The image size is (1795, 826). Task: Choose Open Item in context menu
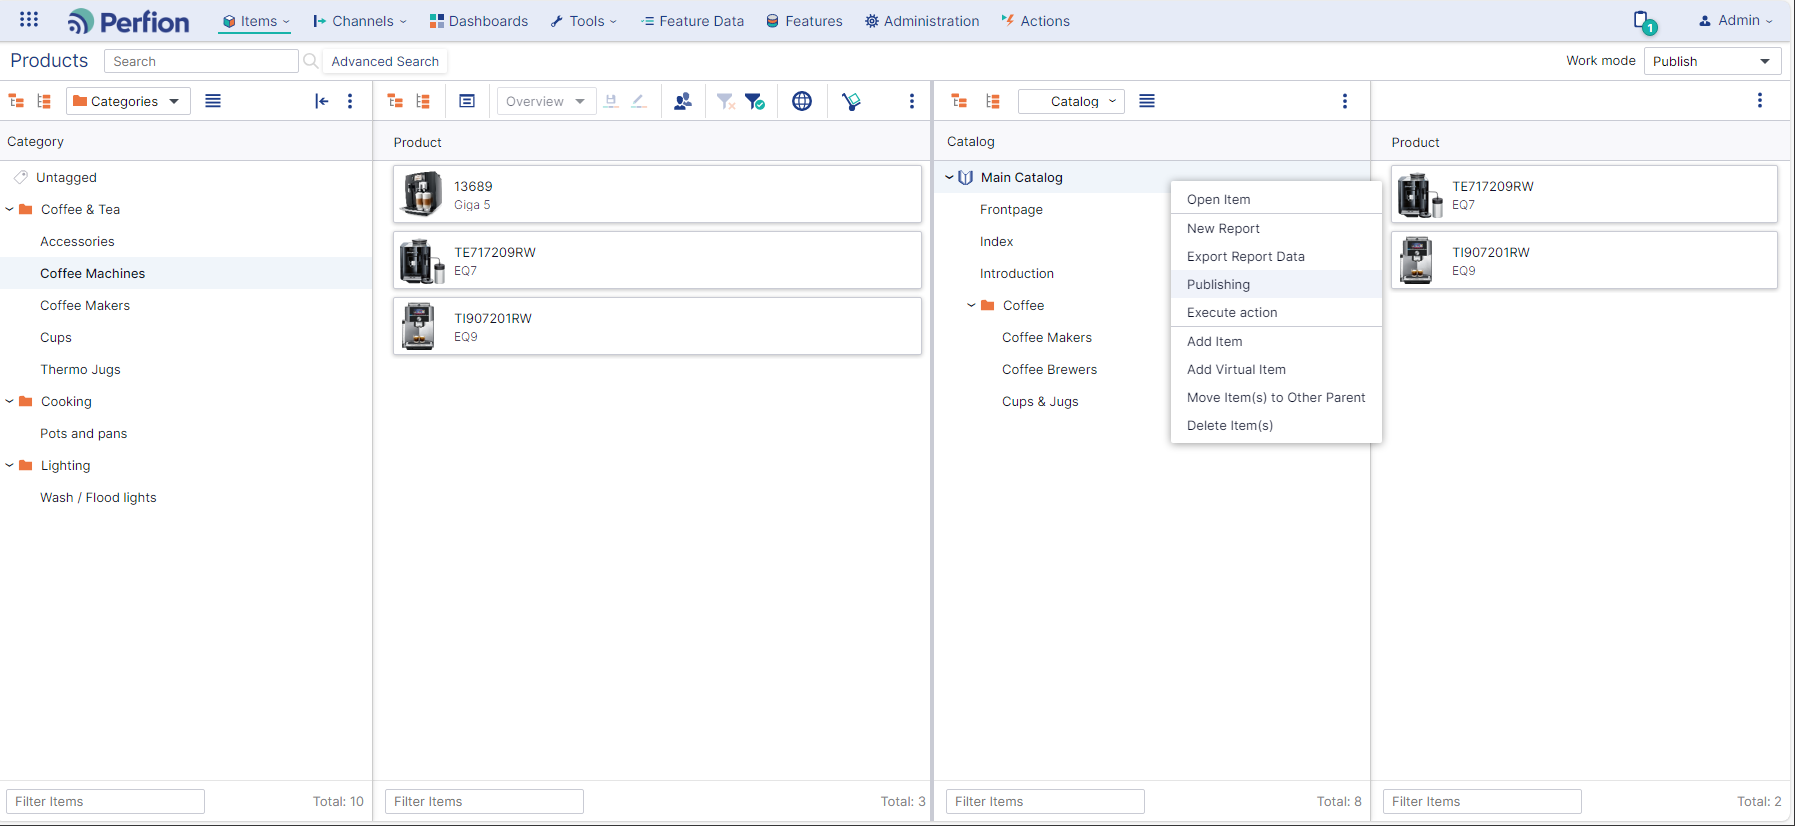click(x=1276, y=199)
